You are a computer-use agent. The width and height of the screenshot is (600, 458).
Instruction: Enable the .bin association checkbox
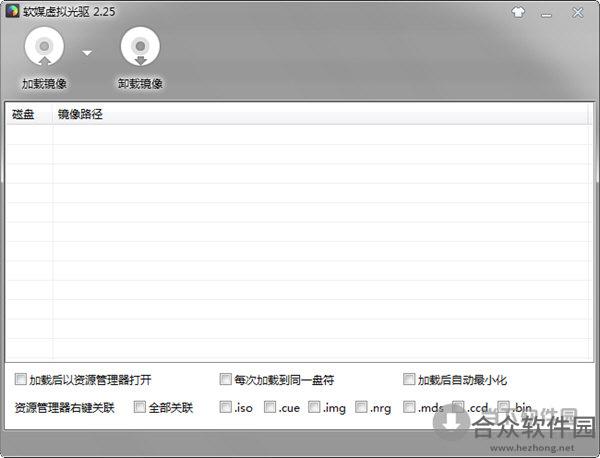tap(504, 407)
